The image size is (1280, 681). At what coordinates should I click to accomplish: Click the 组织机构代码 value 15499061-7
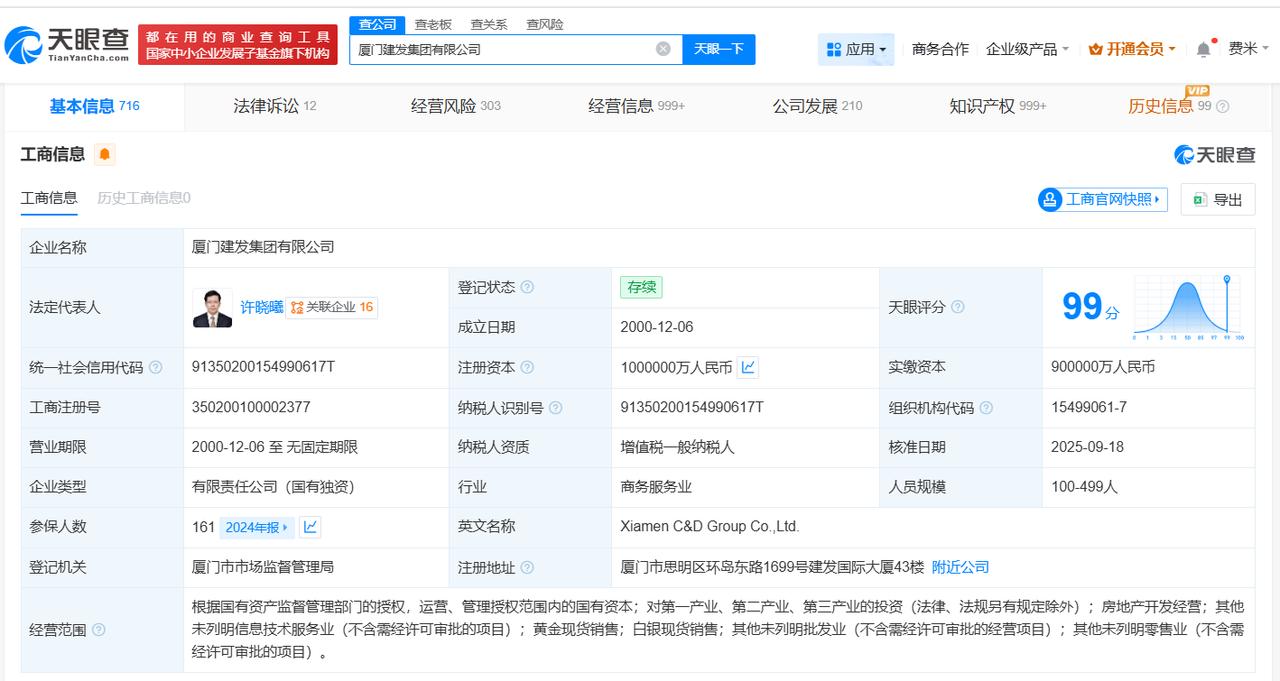(1089, 407)
